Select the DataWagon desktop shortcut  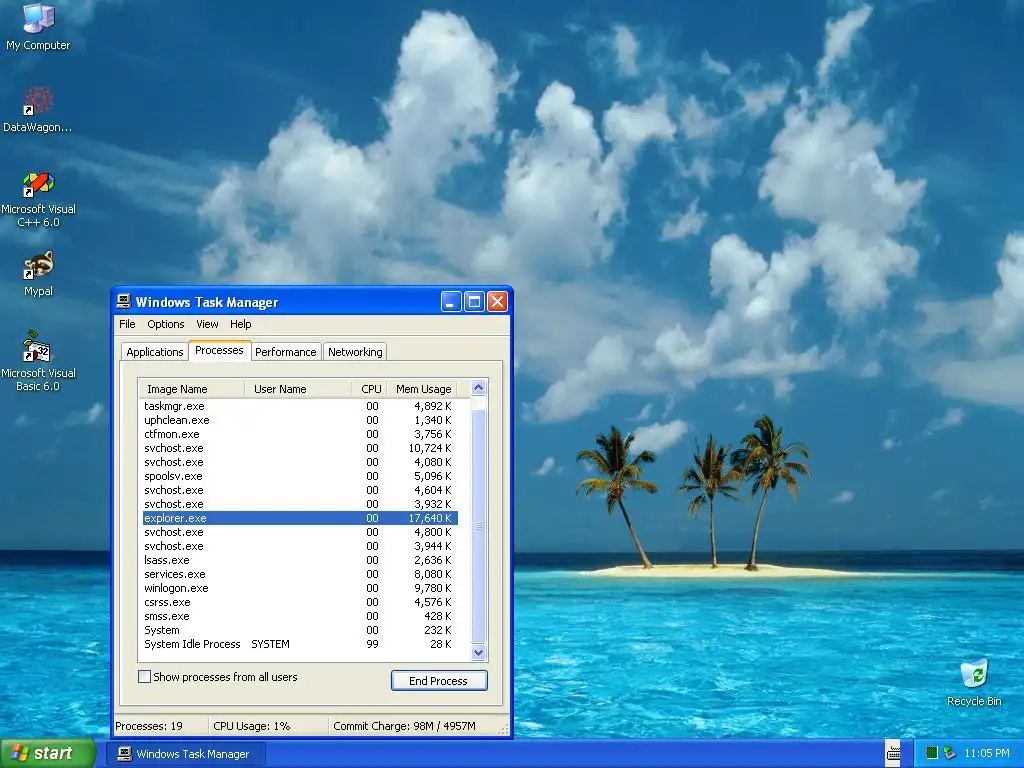(38, 109)
